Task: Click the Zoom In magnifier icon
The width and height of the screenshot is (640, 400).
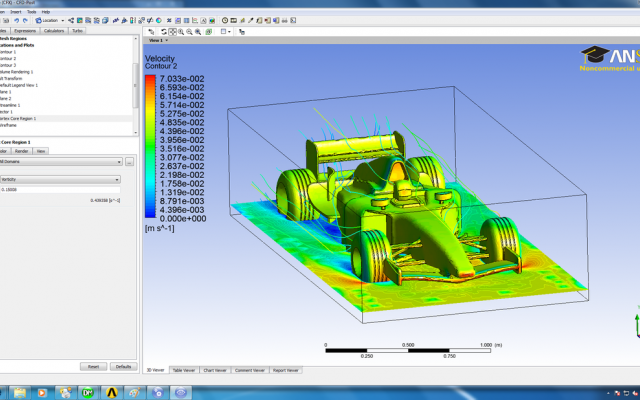Action: (181, 32)
